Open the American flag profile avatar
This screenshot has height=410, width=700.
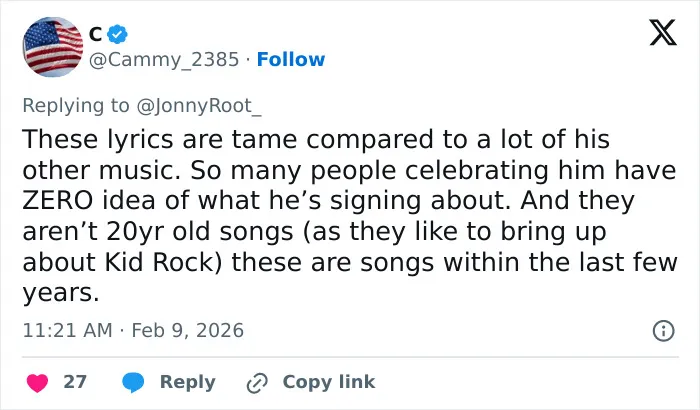click(53, 47)
